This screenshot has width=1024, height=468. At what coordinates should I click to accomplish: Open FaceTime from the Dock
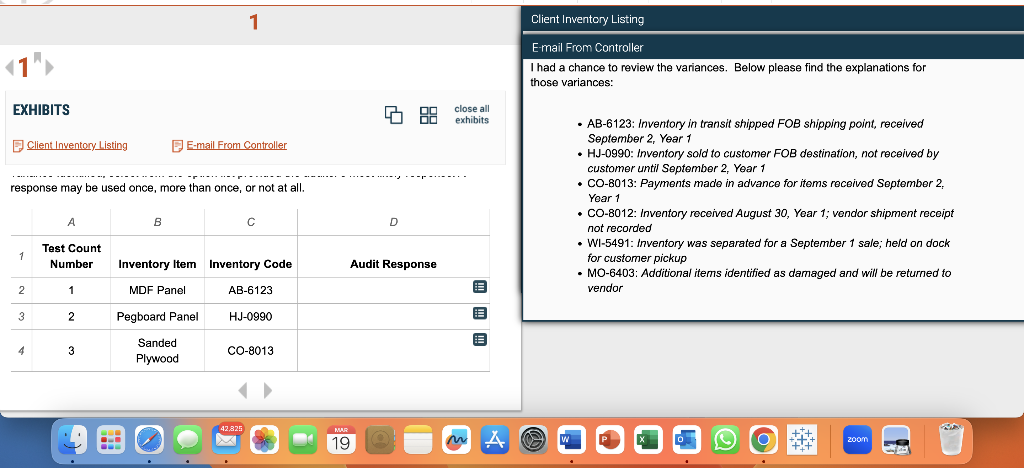[x=302, y=440]
